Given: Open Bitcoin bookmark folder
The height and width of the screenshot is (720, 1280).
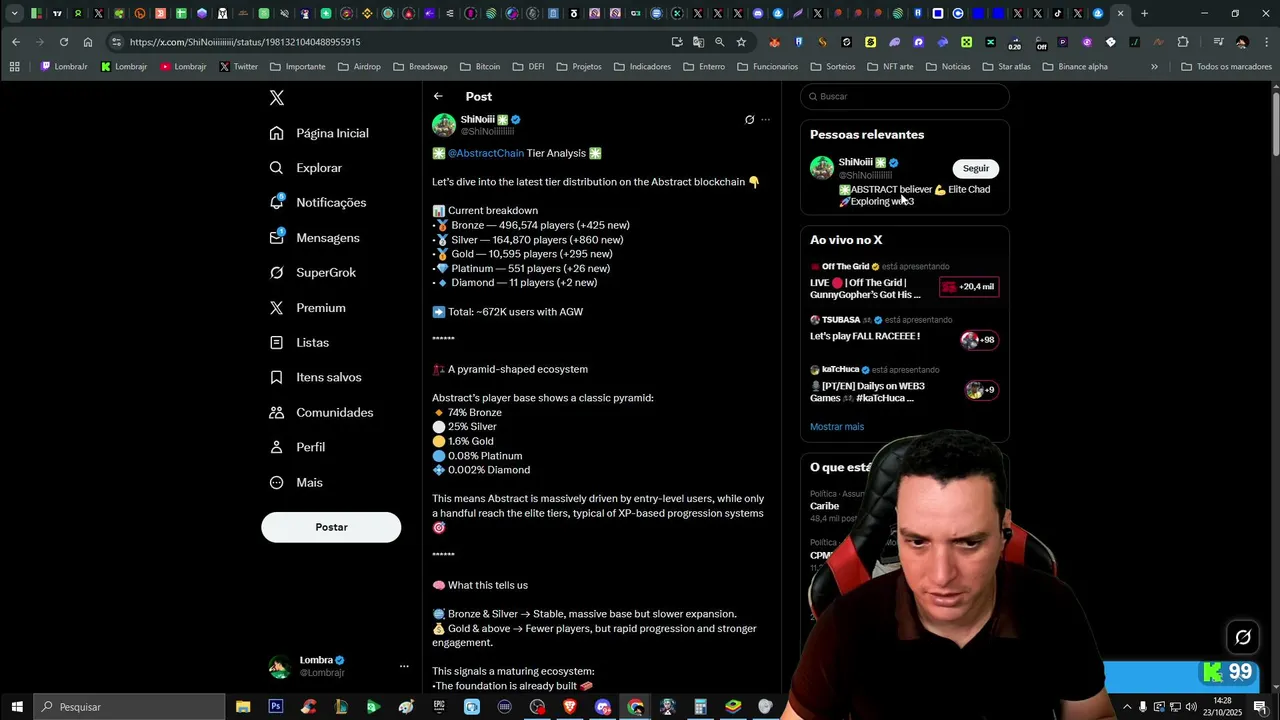Looking at the screenshot, I should 480,67.
